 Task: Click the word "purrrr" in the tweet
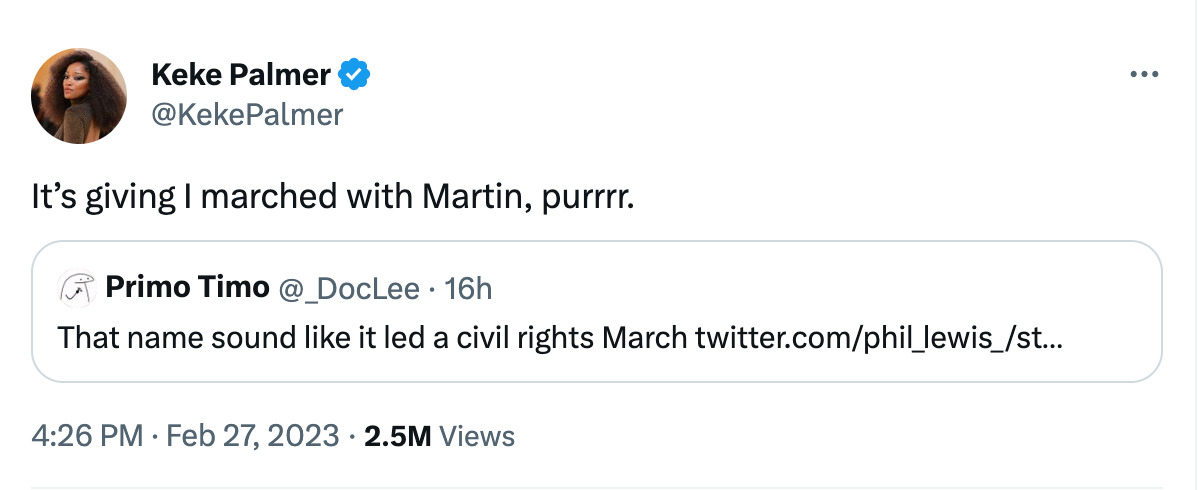click(585, 196)
